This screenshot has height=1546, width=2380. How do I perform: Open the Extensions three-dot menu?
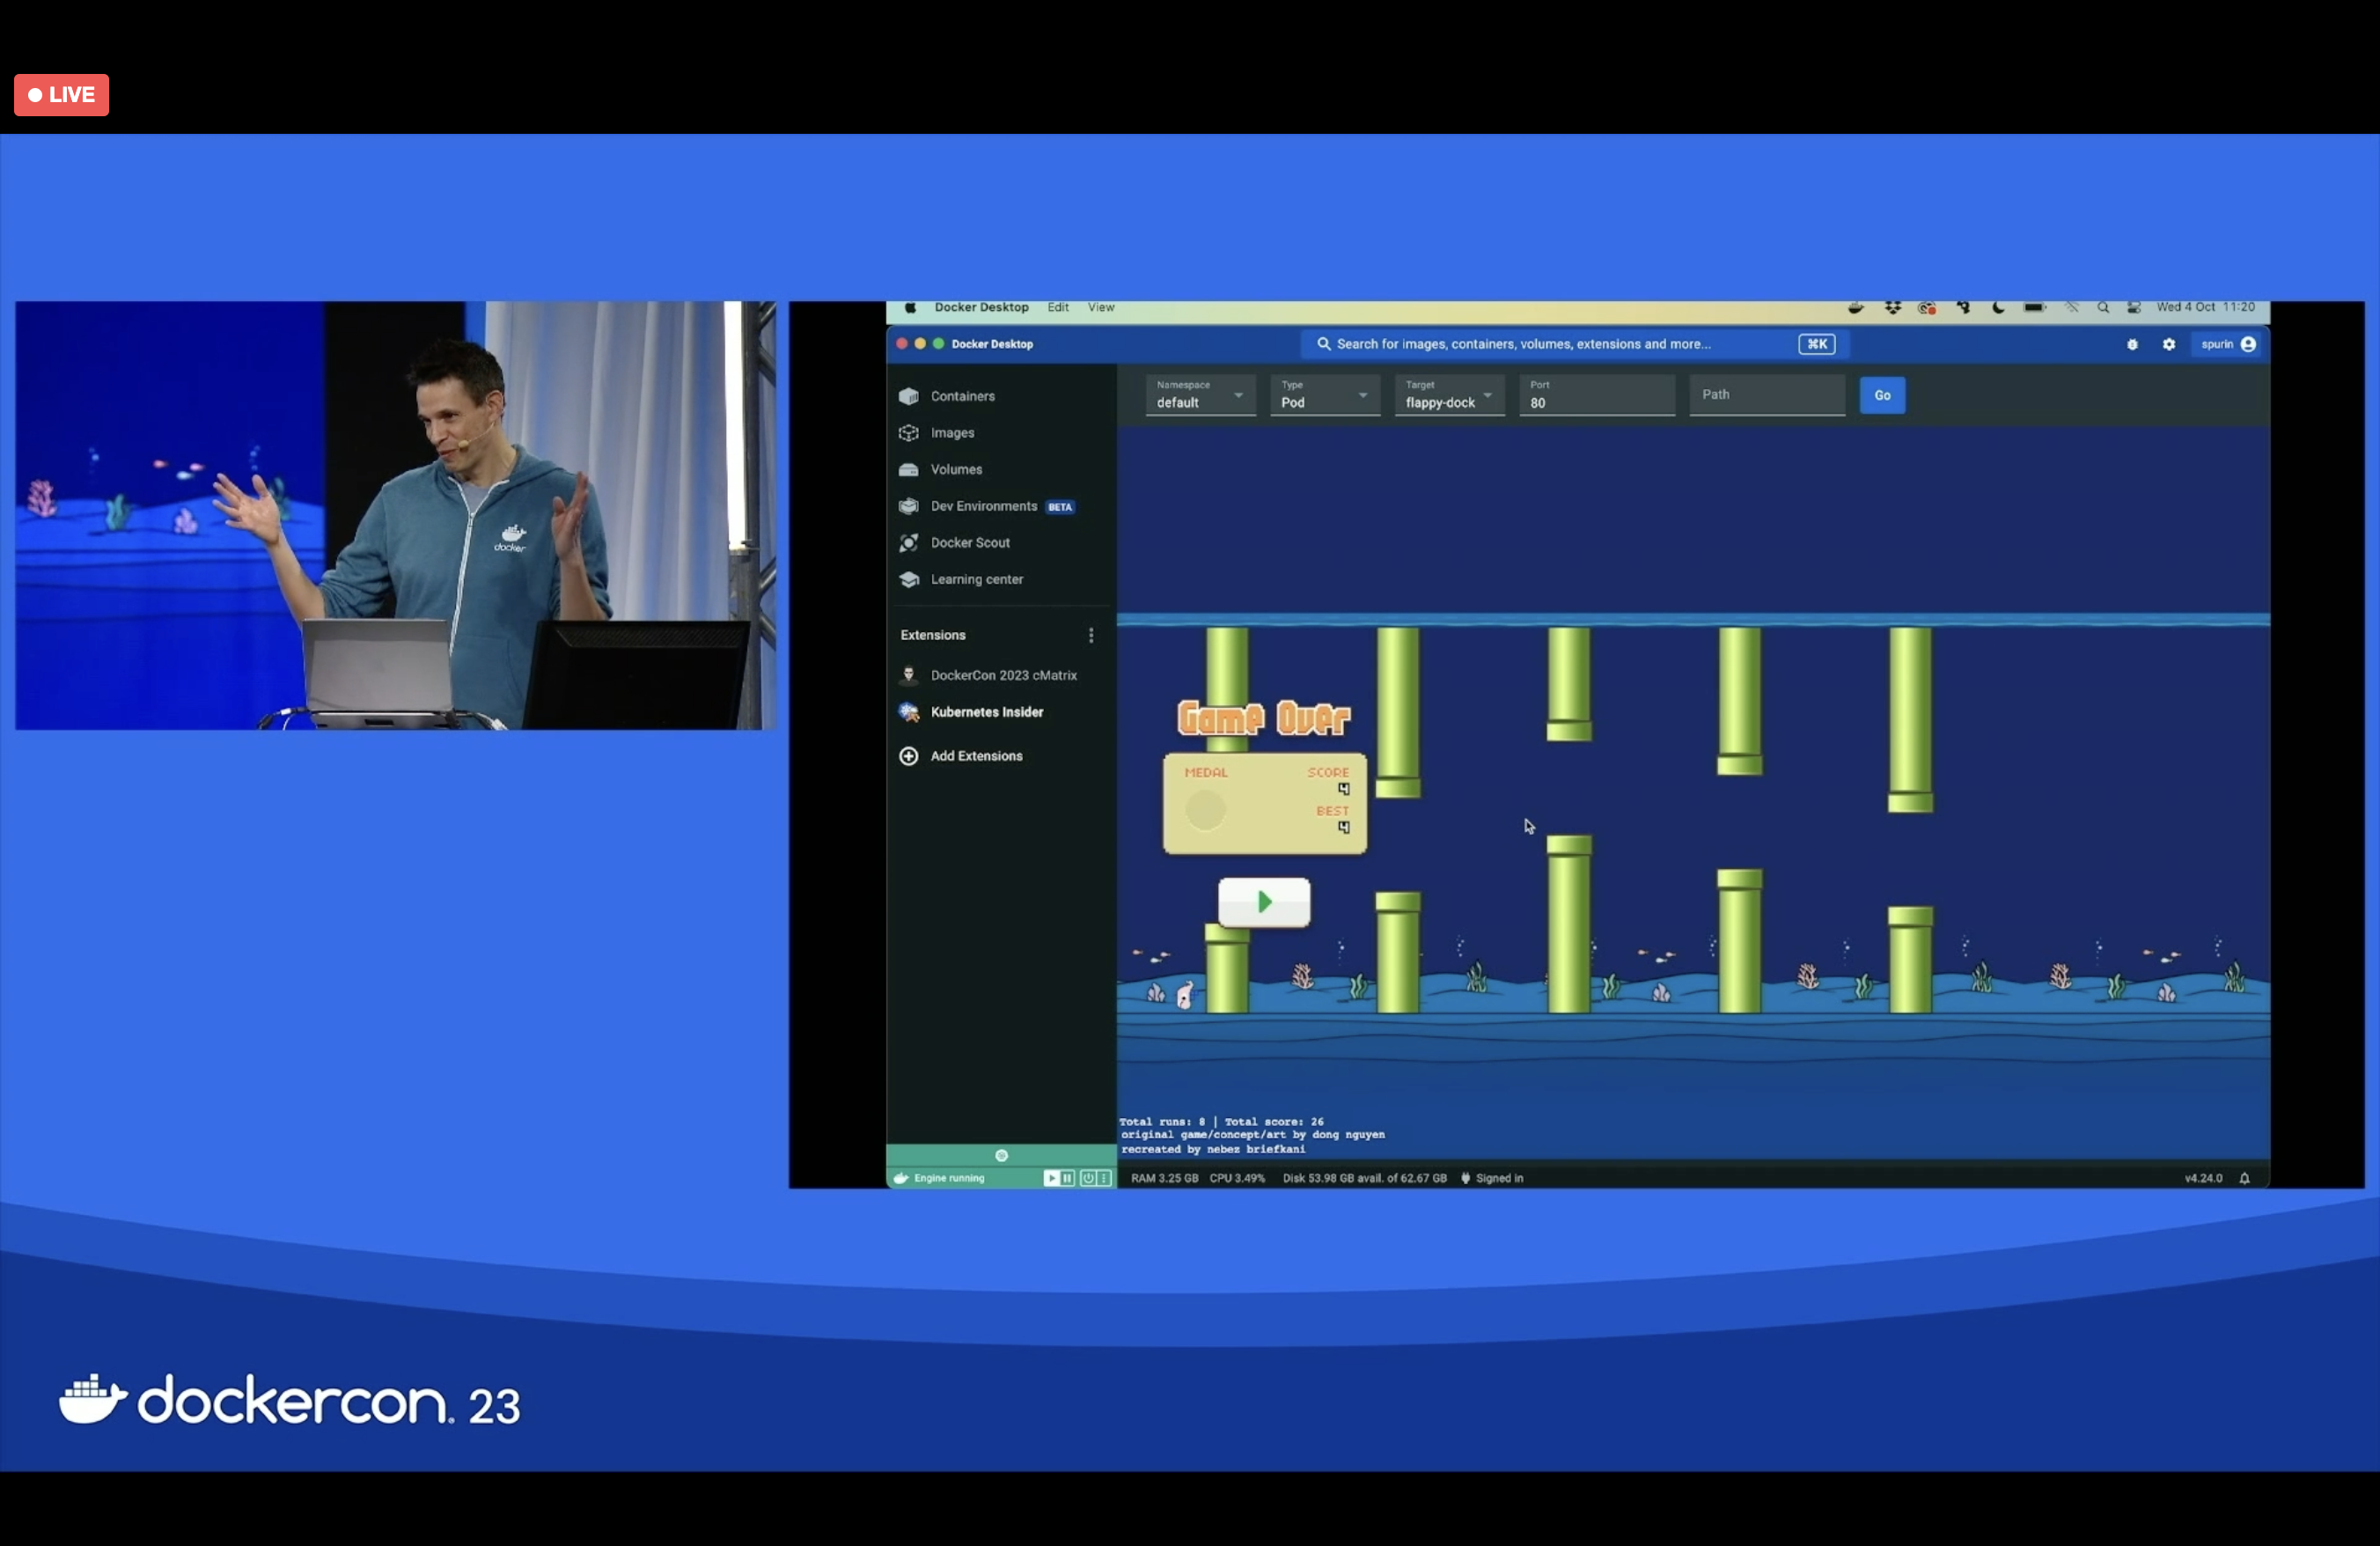click(x=1091, y=635)
